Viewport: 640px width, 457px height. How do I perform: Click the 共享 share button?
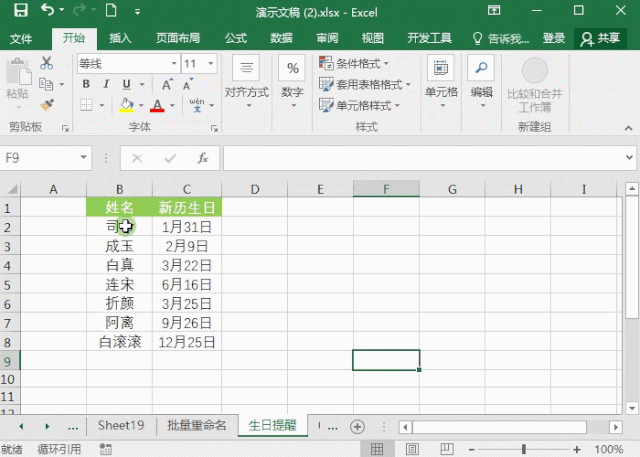600,39
